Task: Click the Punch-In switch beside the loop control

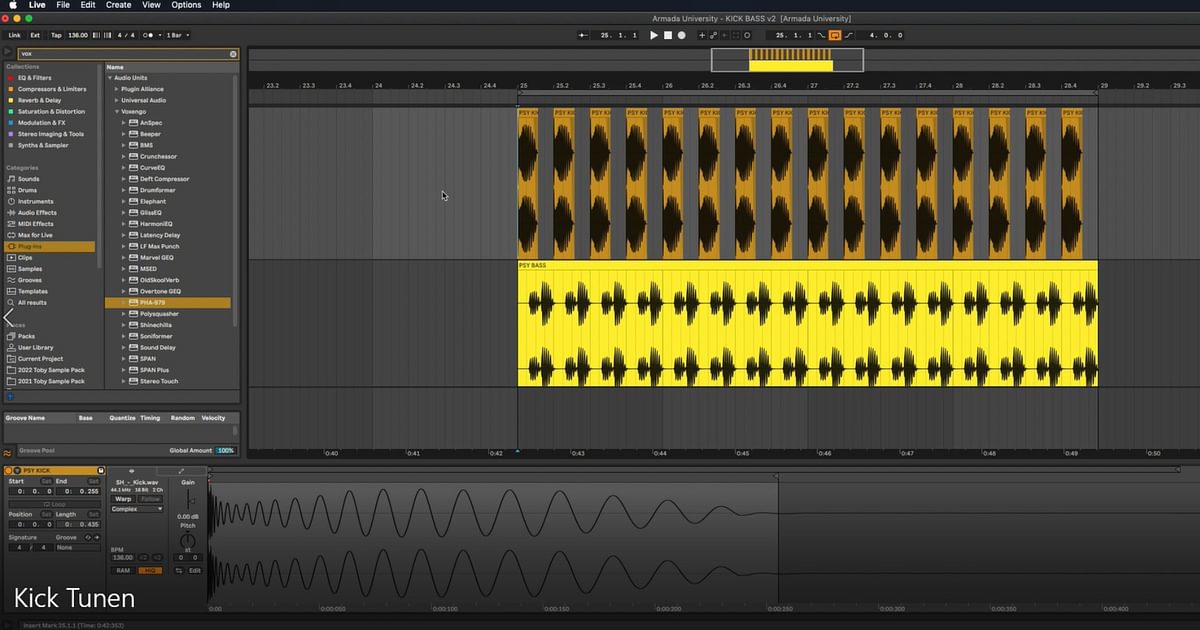Action: pyautogui.click(x=822, y=35)
